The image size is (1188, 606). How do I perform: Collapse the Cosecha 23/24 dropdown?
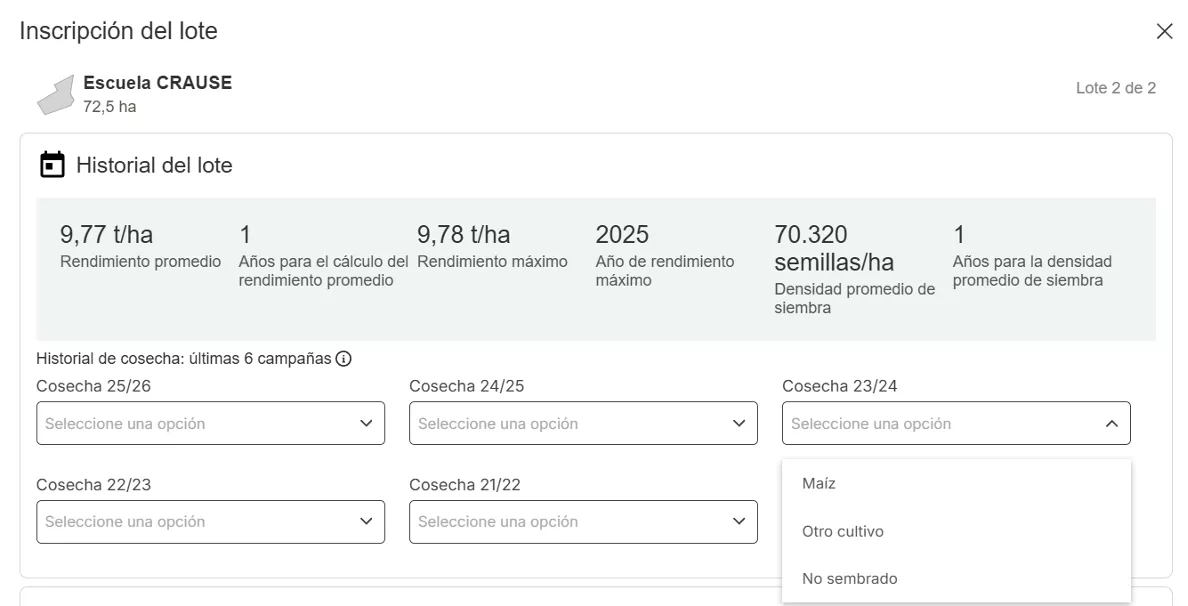956,423
